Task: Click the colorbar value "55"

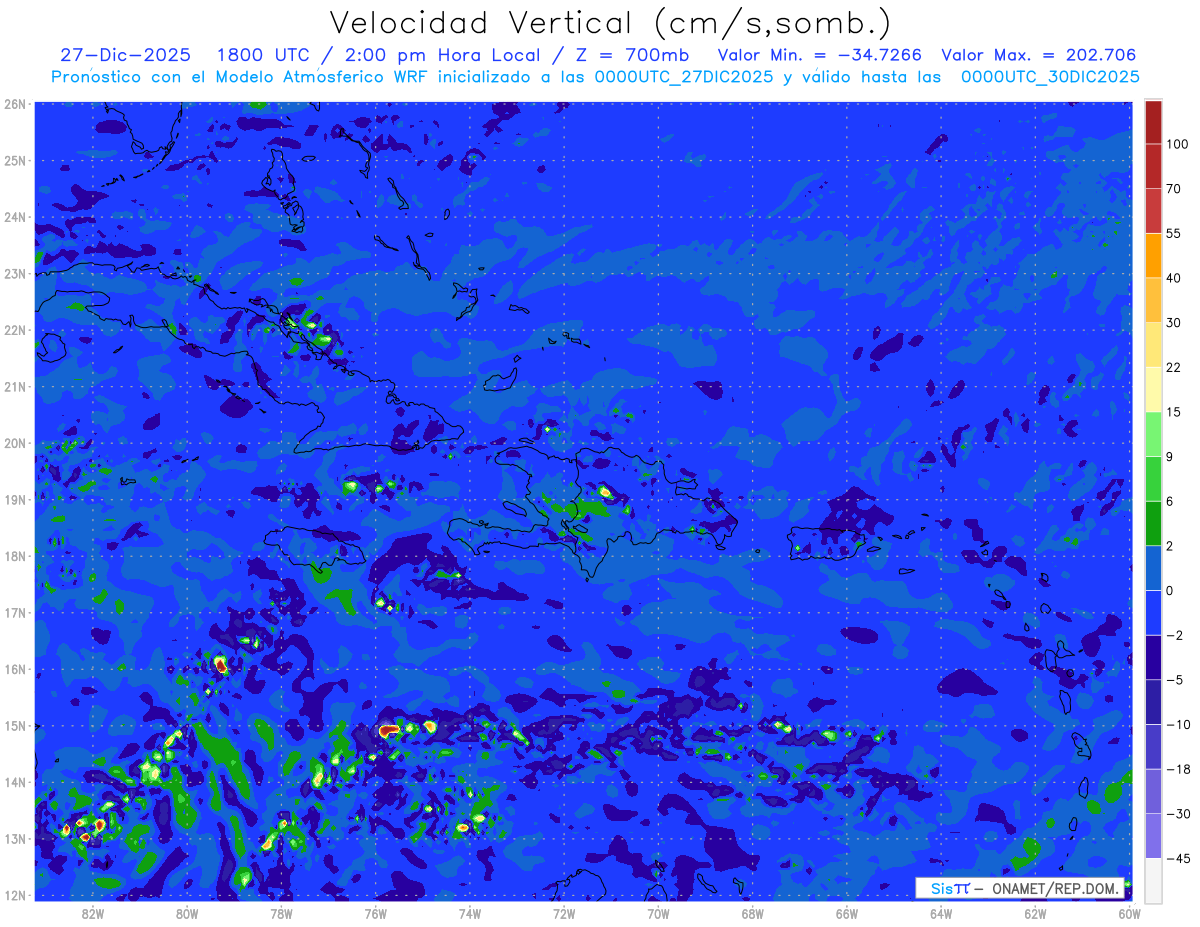Action: click(1174, 233)
